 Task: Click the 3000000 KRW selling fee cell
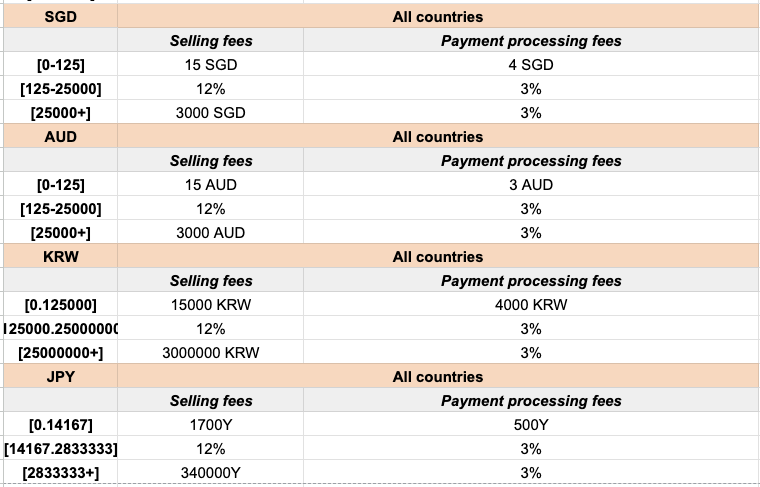210,353
